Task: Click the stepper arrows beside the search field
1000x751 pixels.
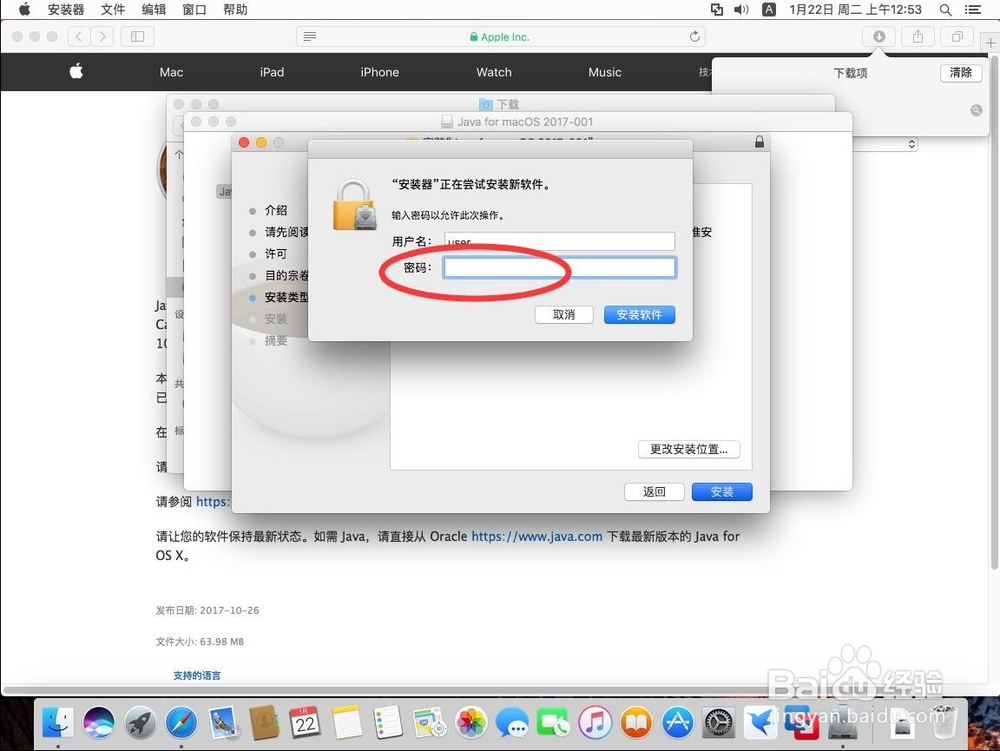Action: tap(910, 144)
